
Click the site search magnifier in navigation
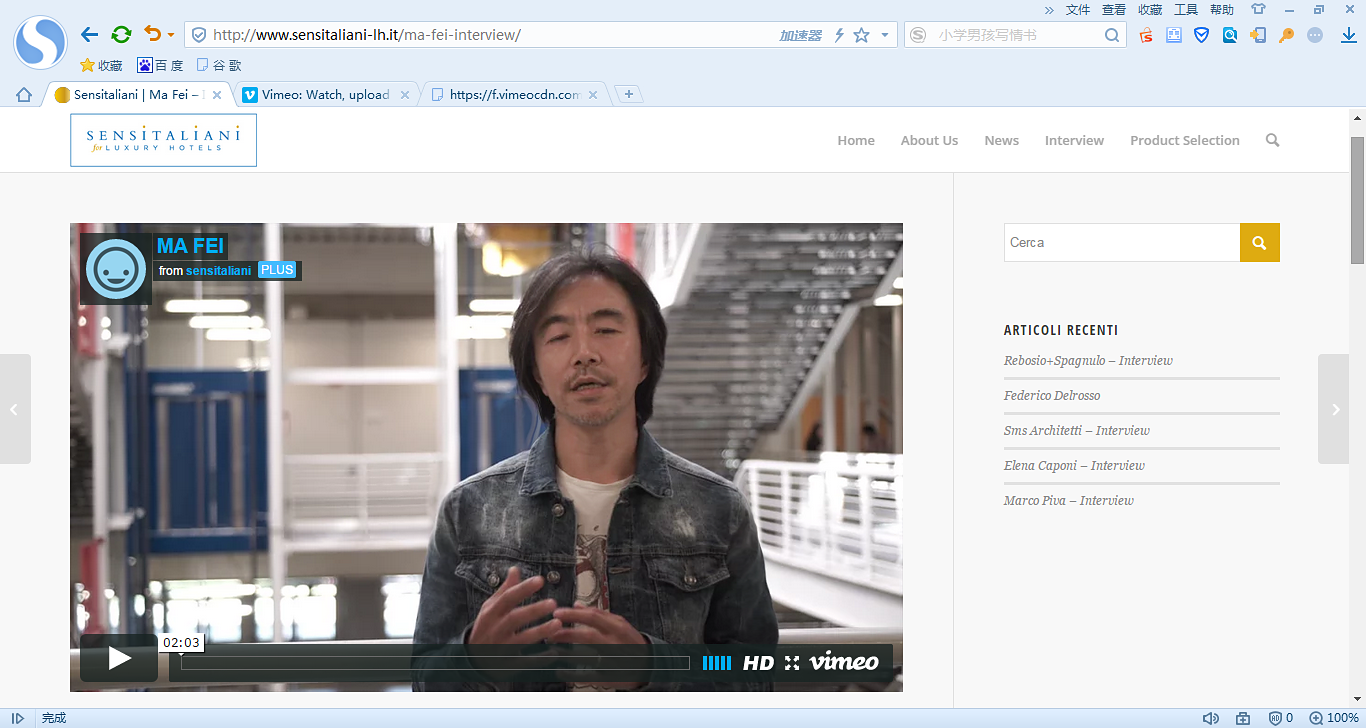(1273, 140)
